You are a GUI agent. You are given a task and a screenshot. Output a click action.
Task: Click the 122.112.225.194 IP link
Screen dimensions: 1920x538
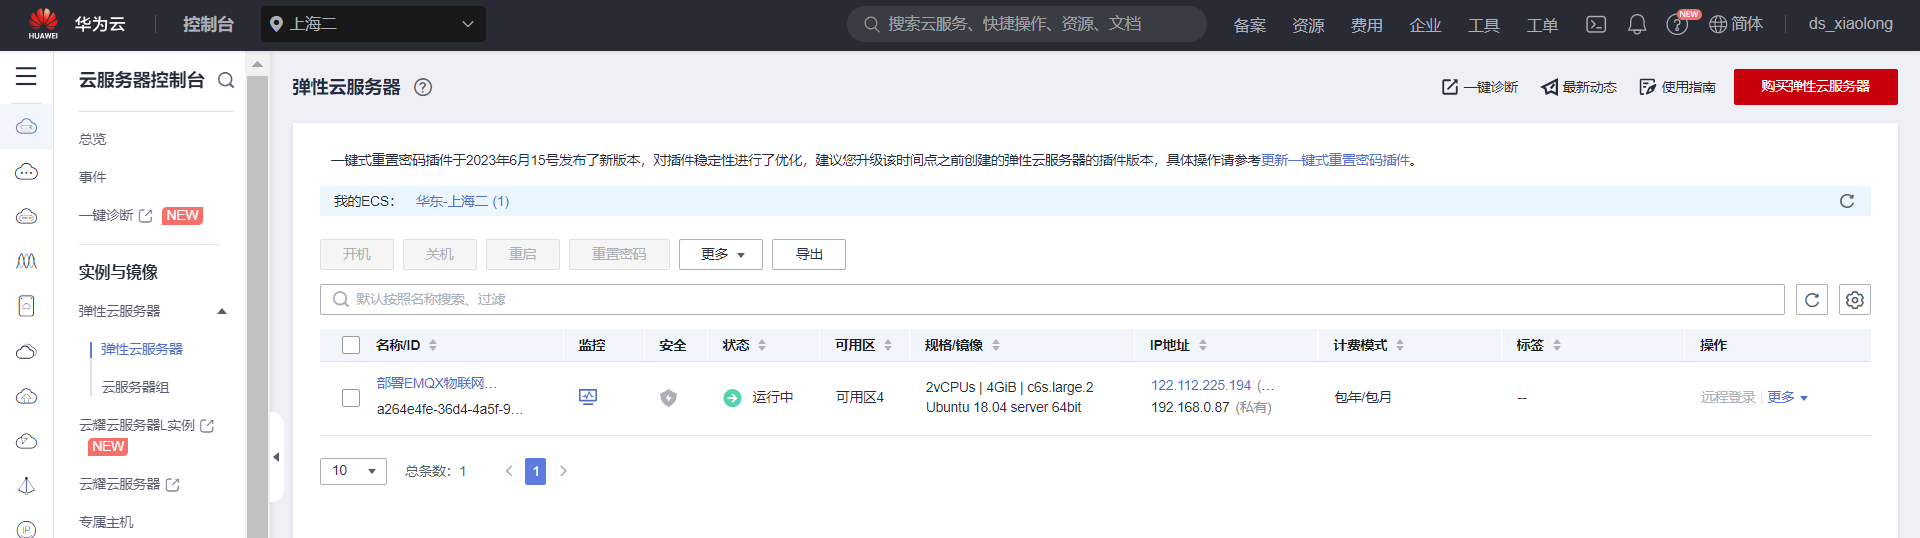pyautogui.click(x=1201, y=385)
